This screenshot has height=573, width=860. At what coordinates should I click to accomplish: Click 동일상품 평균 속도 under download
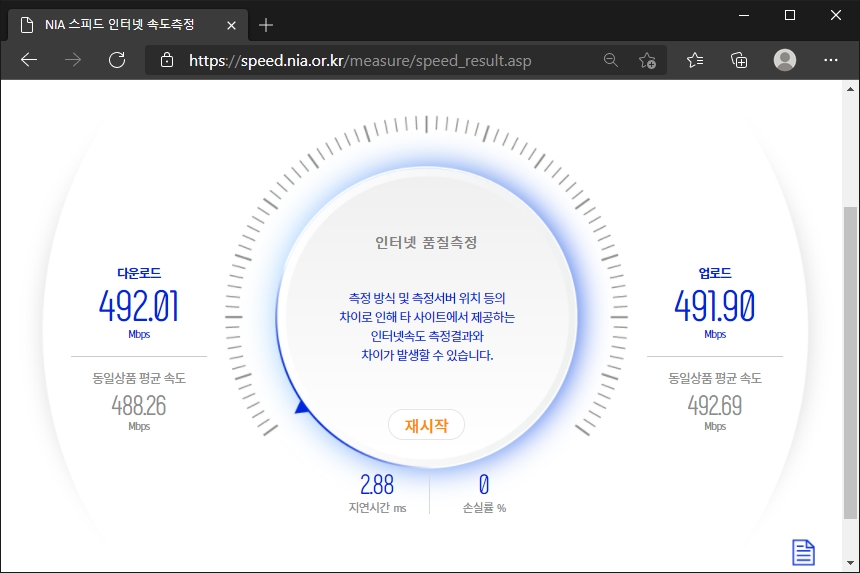tap(139, 378)
